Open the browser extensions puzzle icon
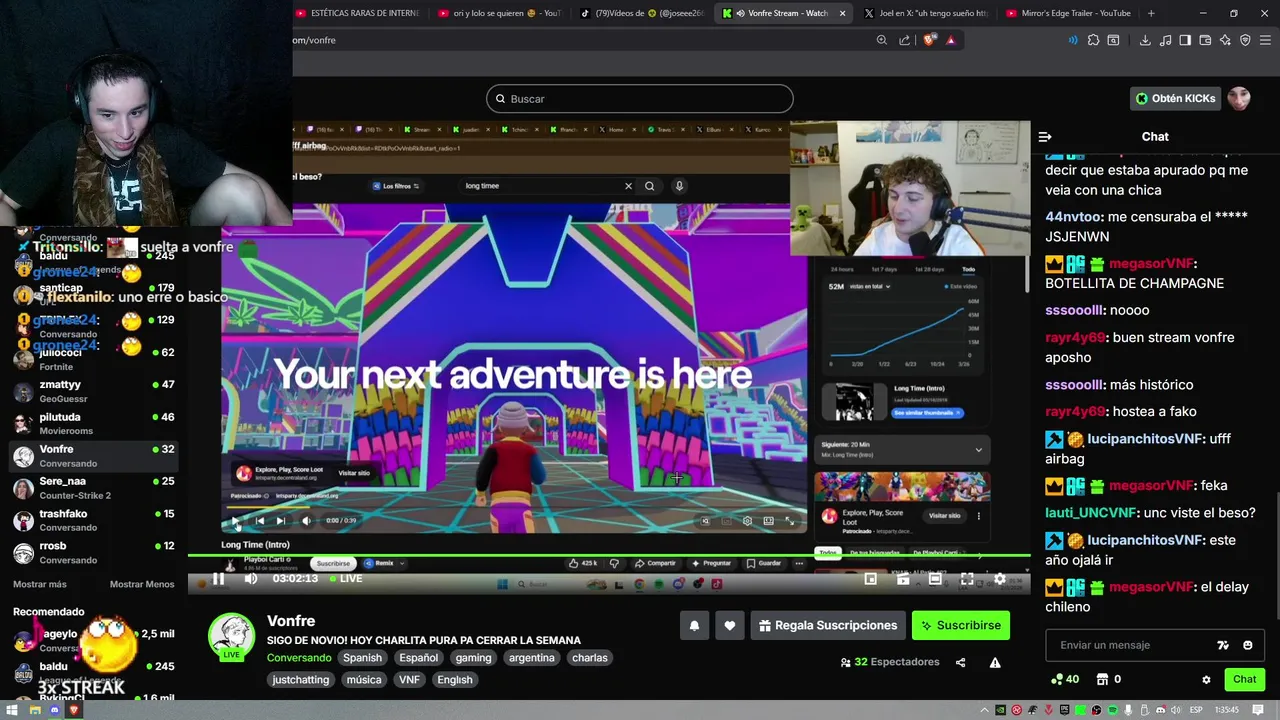 (x=1093, y=40)
